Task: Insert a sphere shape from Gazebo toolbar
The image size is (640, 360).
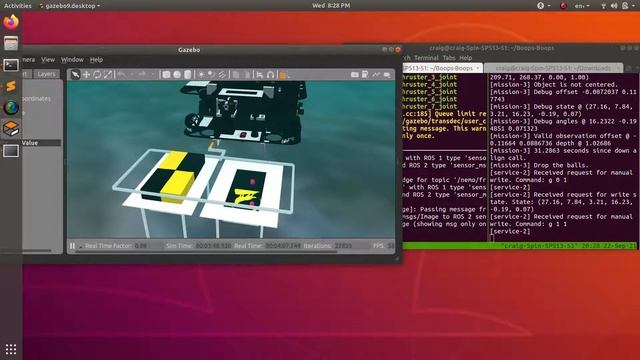Action: tap(177, 75)
